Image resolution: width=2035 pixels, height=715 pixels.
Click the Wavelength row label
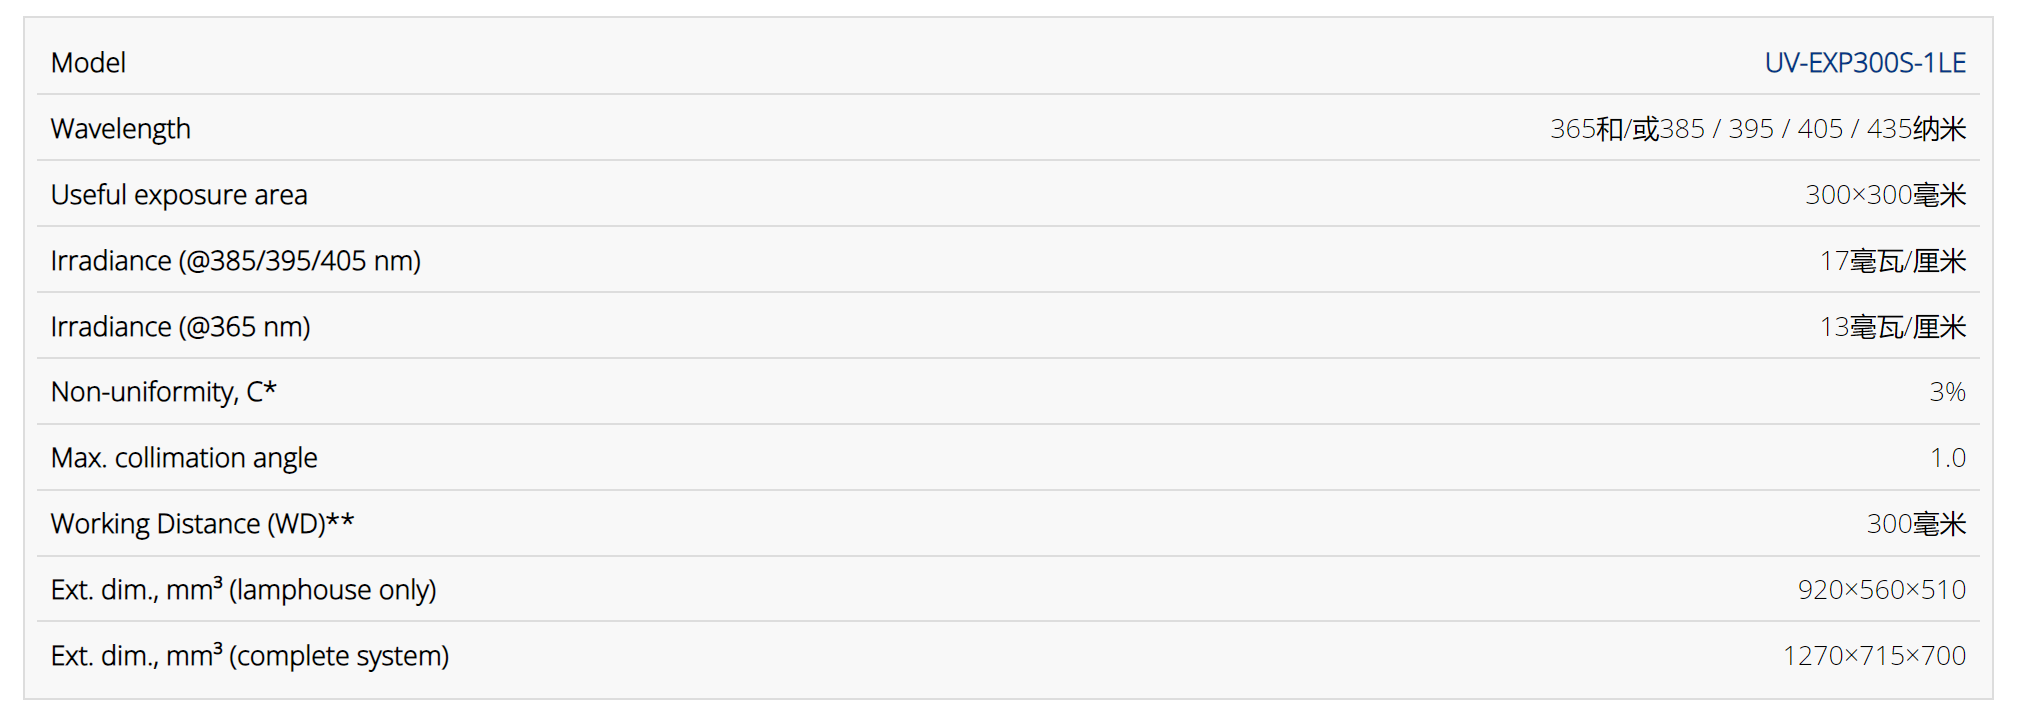point(120,129)
